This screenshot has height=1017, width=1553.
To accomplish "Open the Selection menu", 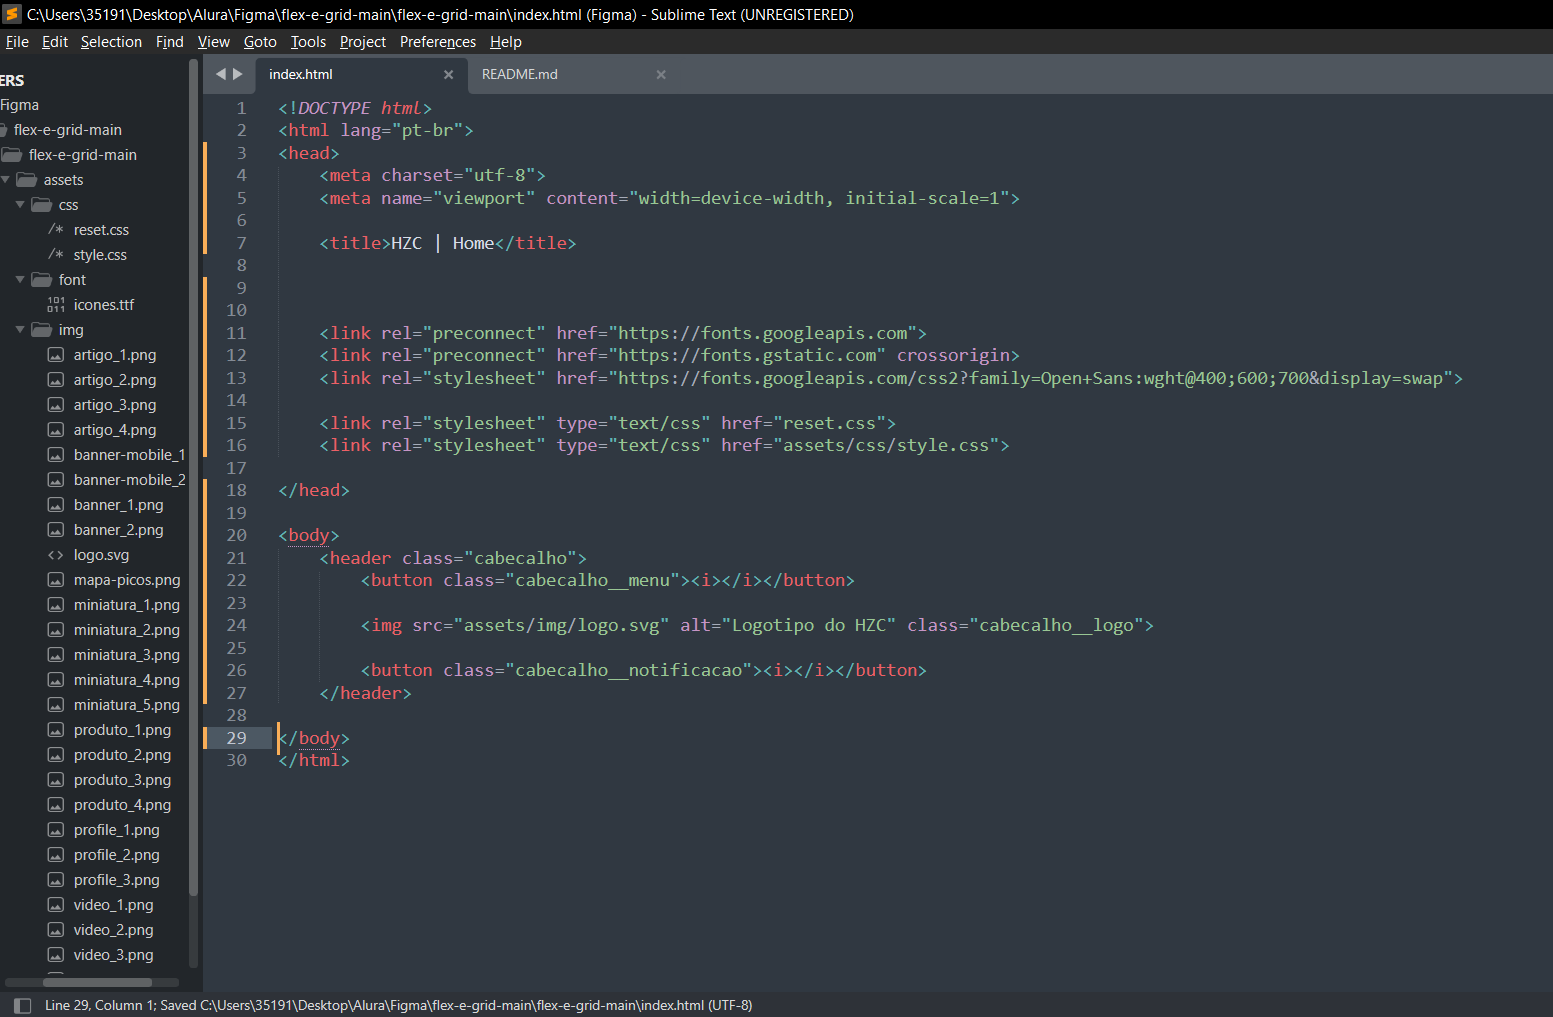I will click(x=111, y=42).
